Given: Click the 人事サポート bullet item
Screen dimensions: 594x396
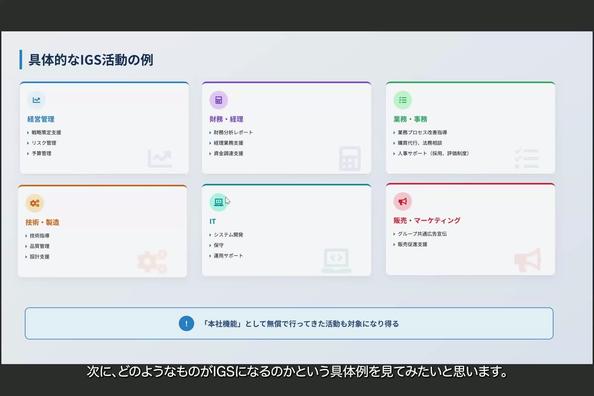Looking at the screenshot, I should click(433, 153).
